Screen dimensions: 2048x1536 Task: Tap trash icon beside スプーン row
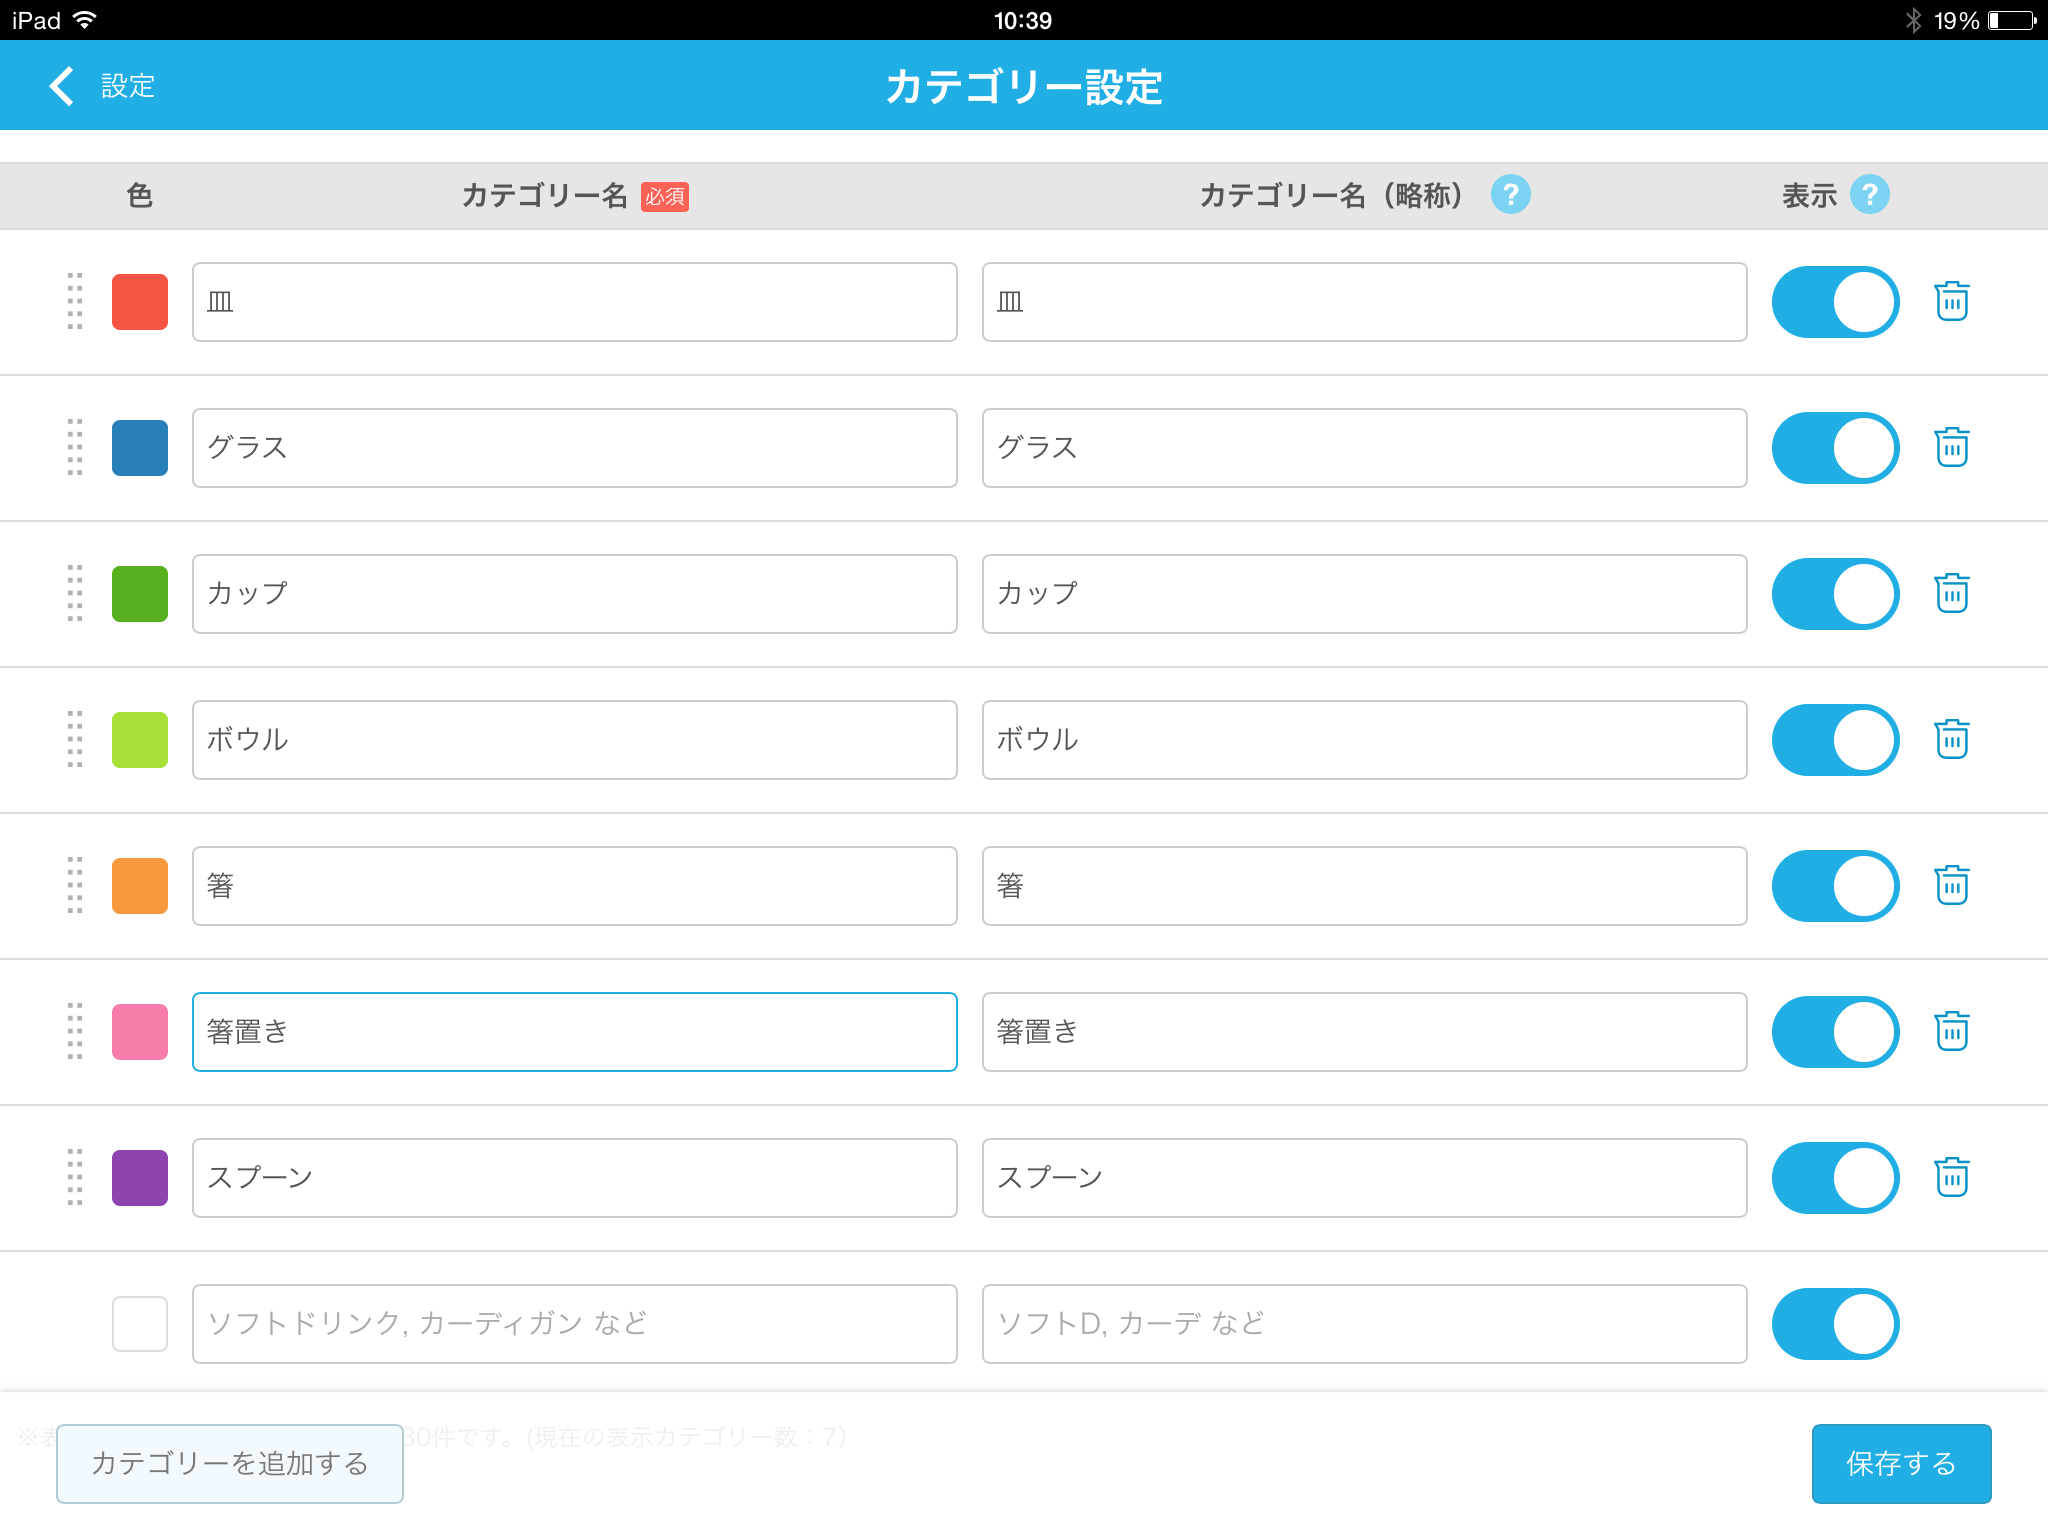(1951, 1177)
